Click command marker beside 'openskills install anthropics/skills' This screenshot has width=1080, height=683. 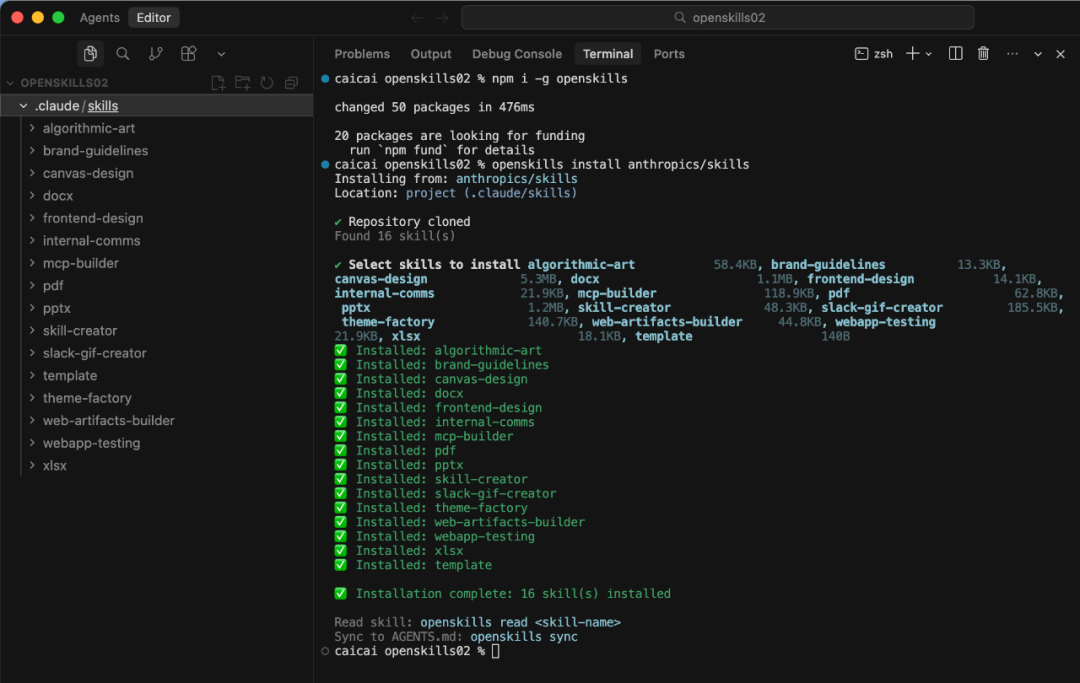pyautogui.click(x=325, y=165)
